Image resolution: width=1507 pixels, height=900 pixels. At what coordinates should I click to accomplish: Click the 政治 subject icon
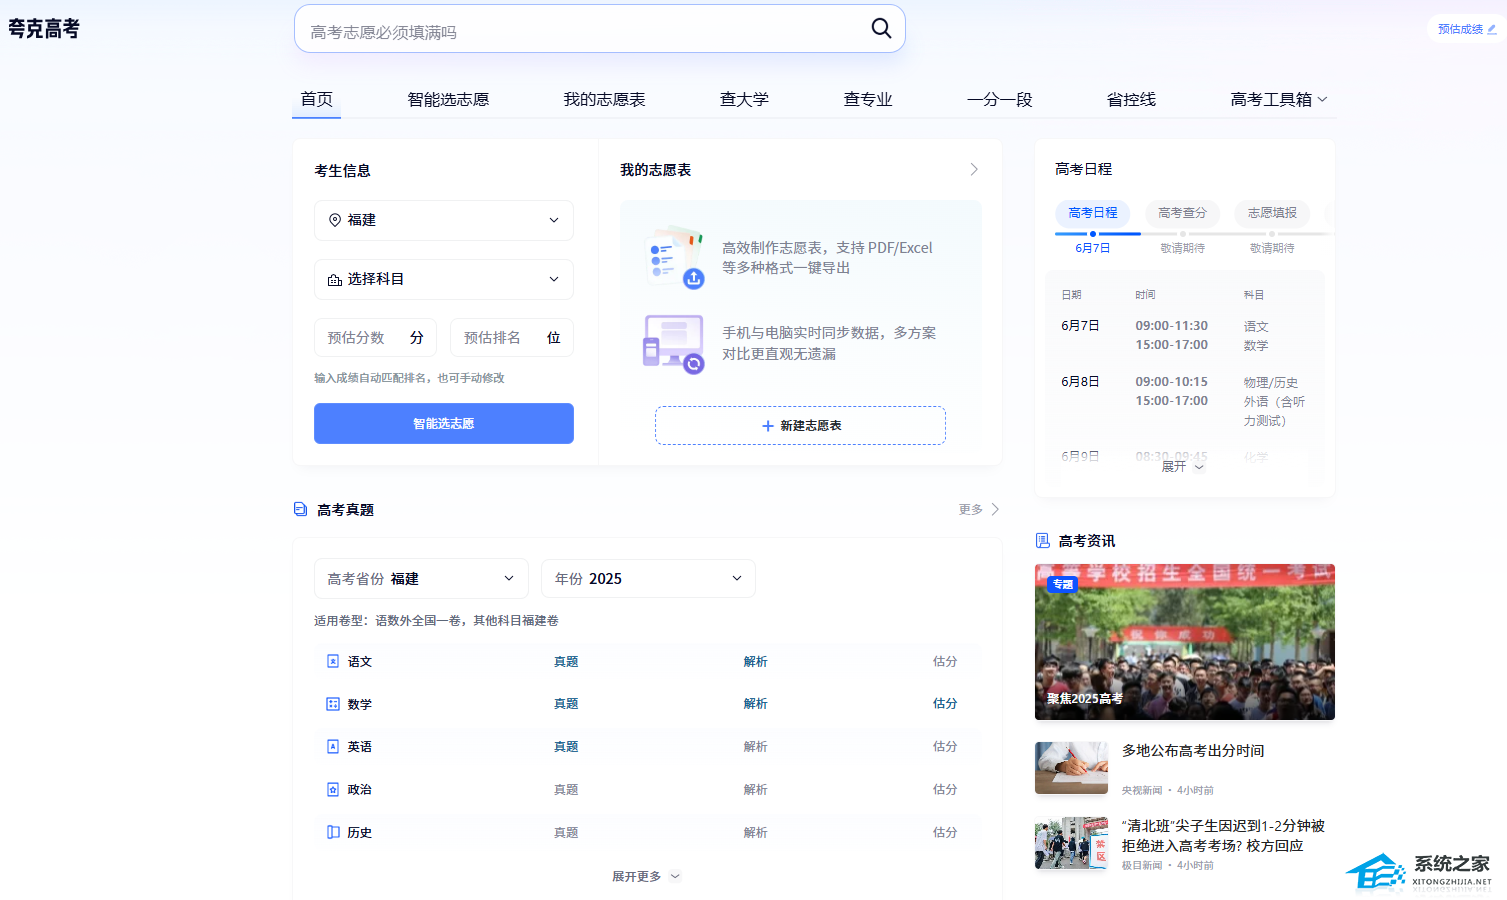(x=333, y=789)
